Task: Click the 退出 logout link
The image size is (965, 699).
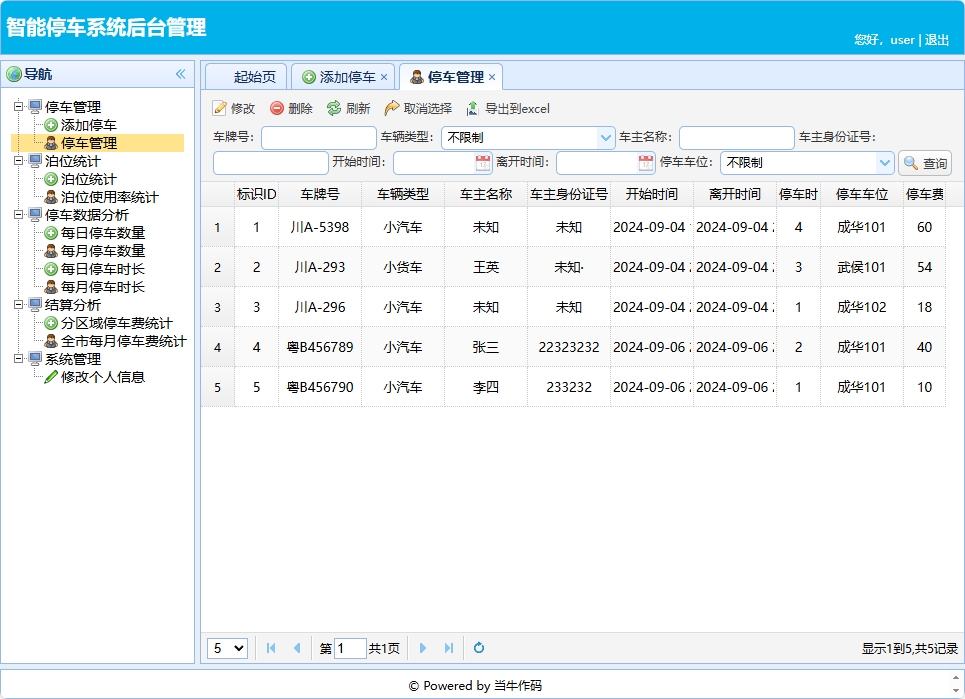Action: (x=937, y=40)
